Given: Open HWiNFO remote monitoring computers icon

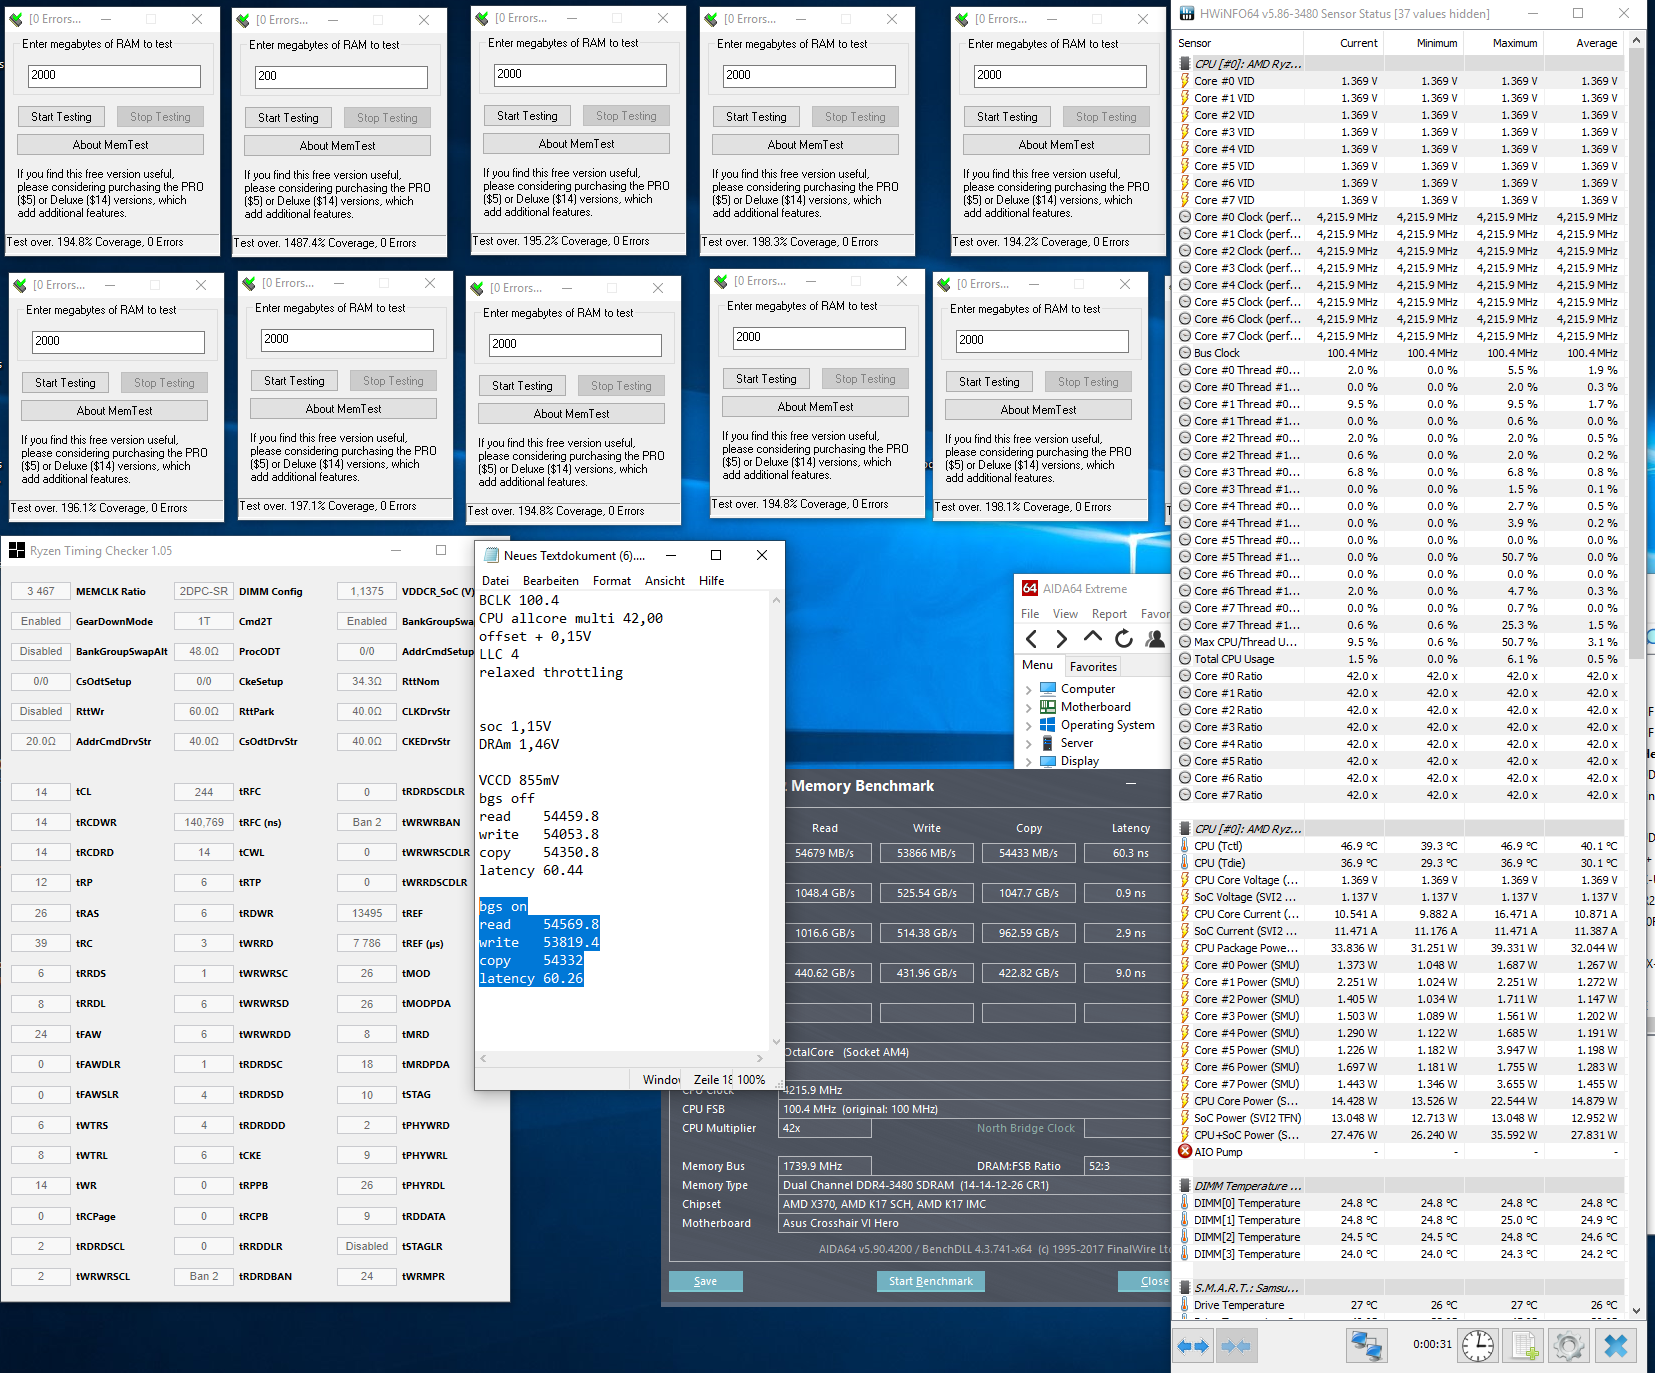Looking at the screenshot, I should click(x=1366, y=1346).
